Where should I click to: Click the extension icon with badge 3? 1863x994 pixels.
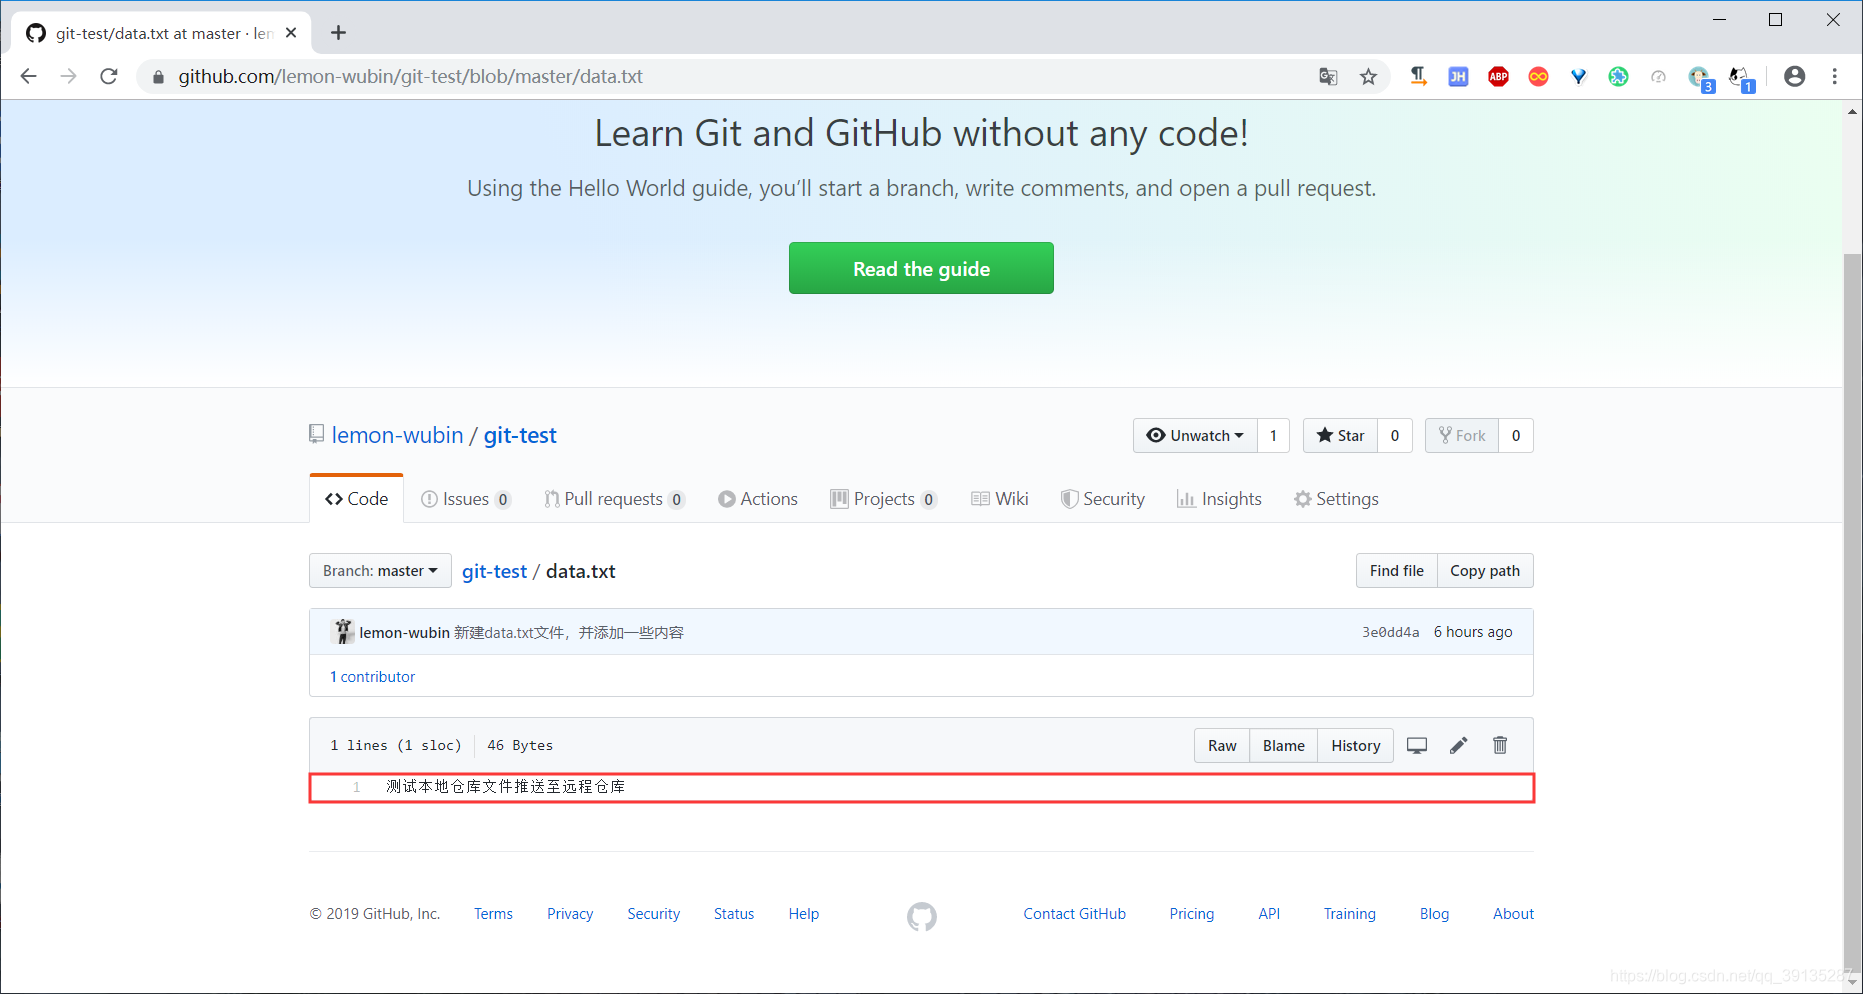coord(1700,78)
